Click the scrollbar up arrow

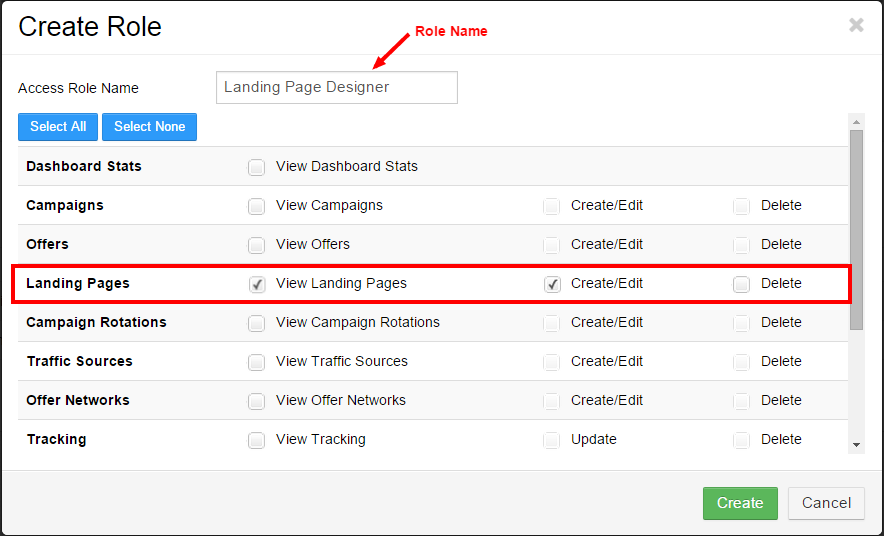856,122
